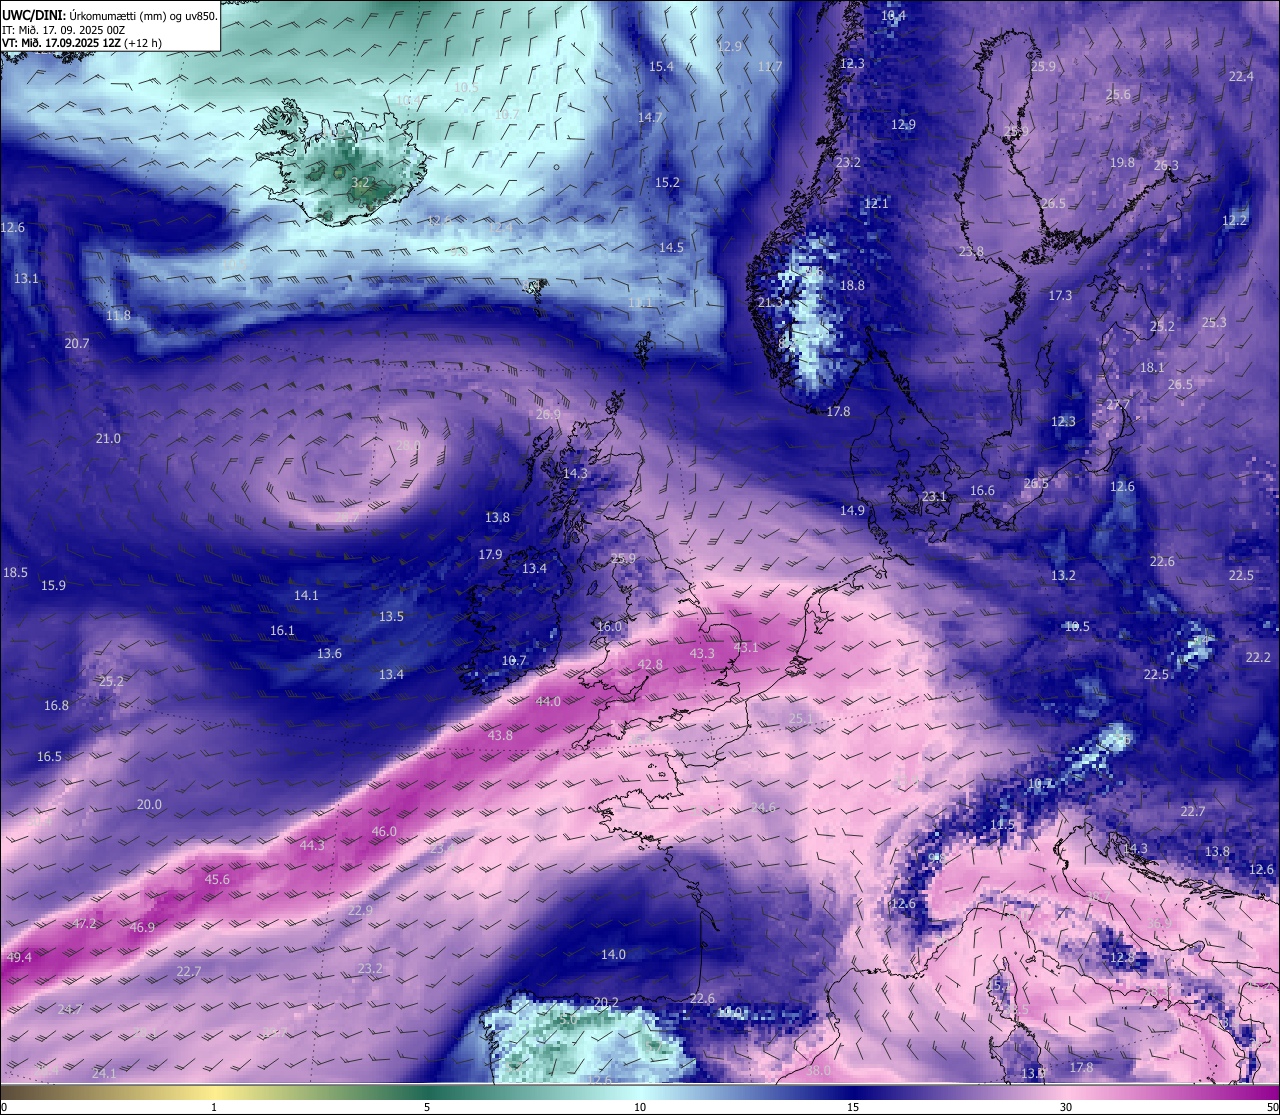This screenshot has width=1280, height=1115.
Task: Click the 23.8 value label
Action: point(971,251)
